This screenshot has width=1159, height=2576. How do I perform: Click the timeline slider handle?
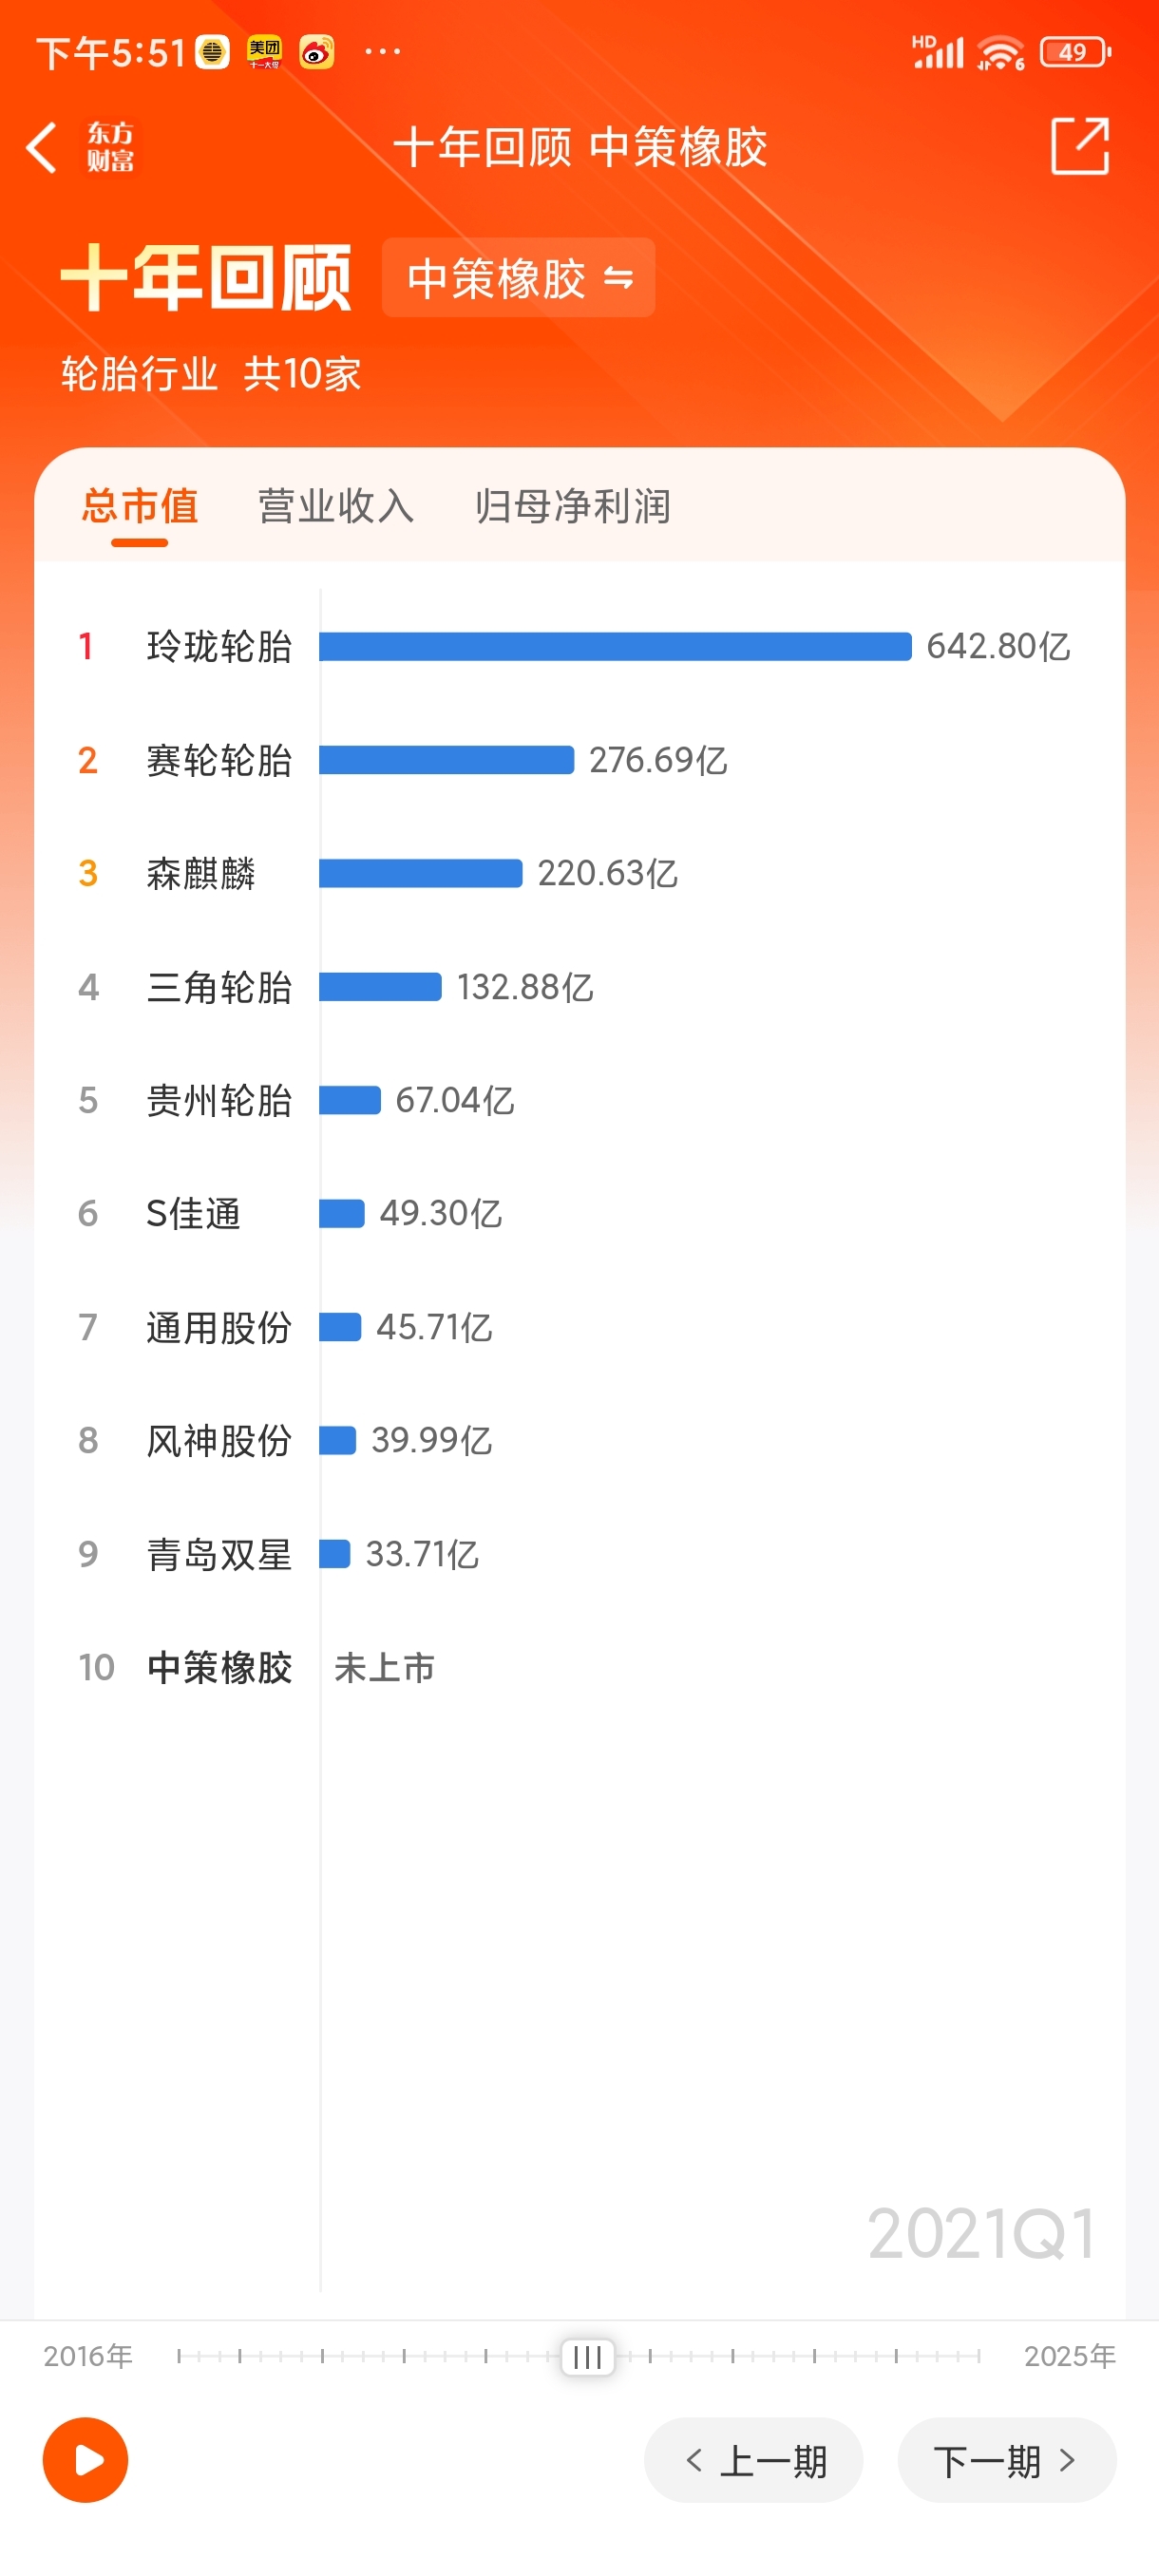click(587, 2356)
